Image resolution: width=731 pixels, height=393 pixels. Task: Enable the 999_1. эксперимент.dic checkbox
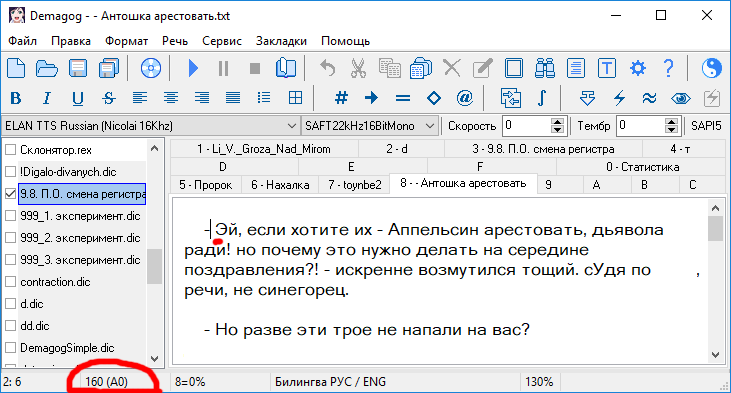pyautogui.click(x=10, y=215)
